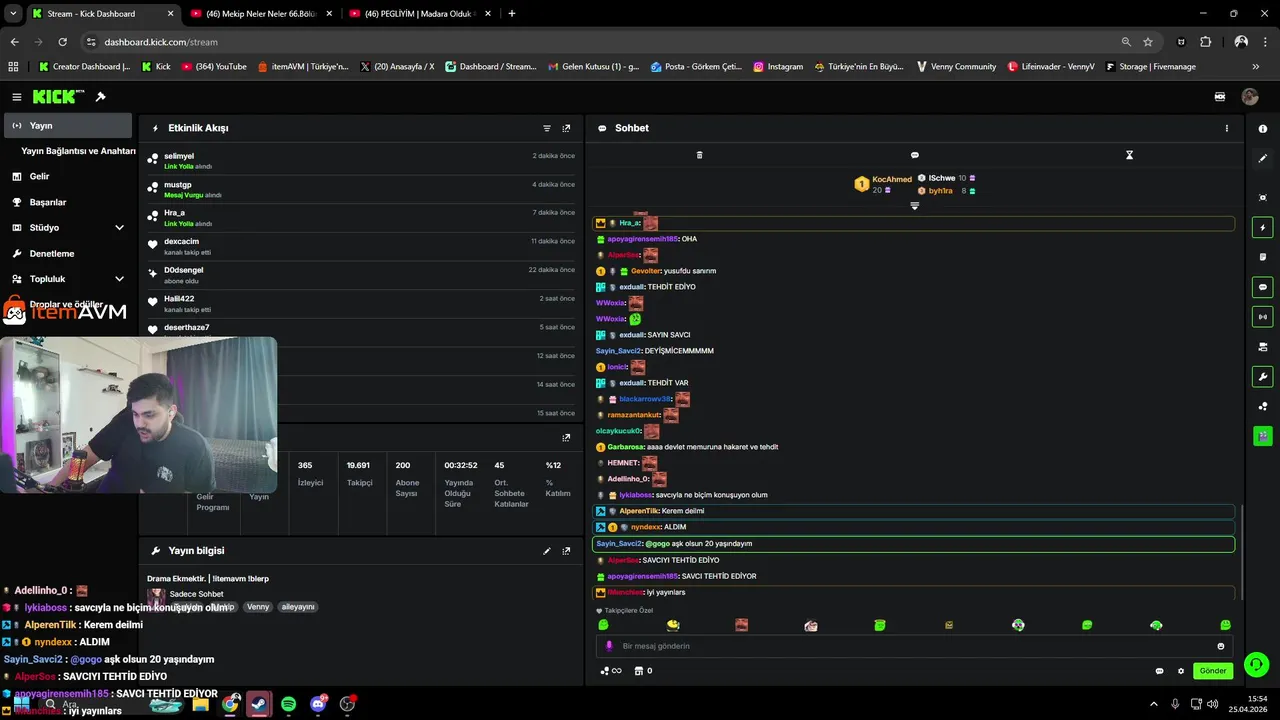Click the layout panels icon in right sidebar
Viewport: 1280px width, 720px height.
tap(1263, 347)
